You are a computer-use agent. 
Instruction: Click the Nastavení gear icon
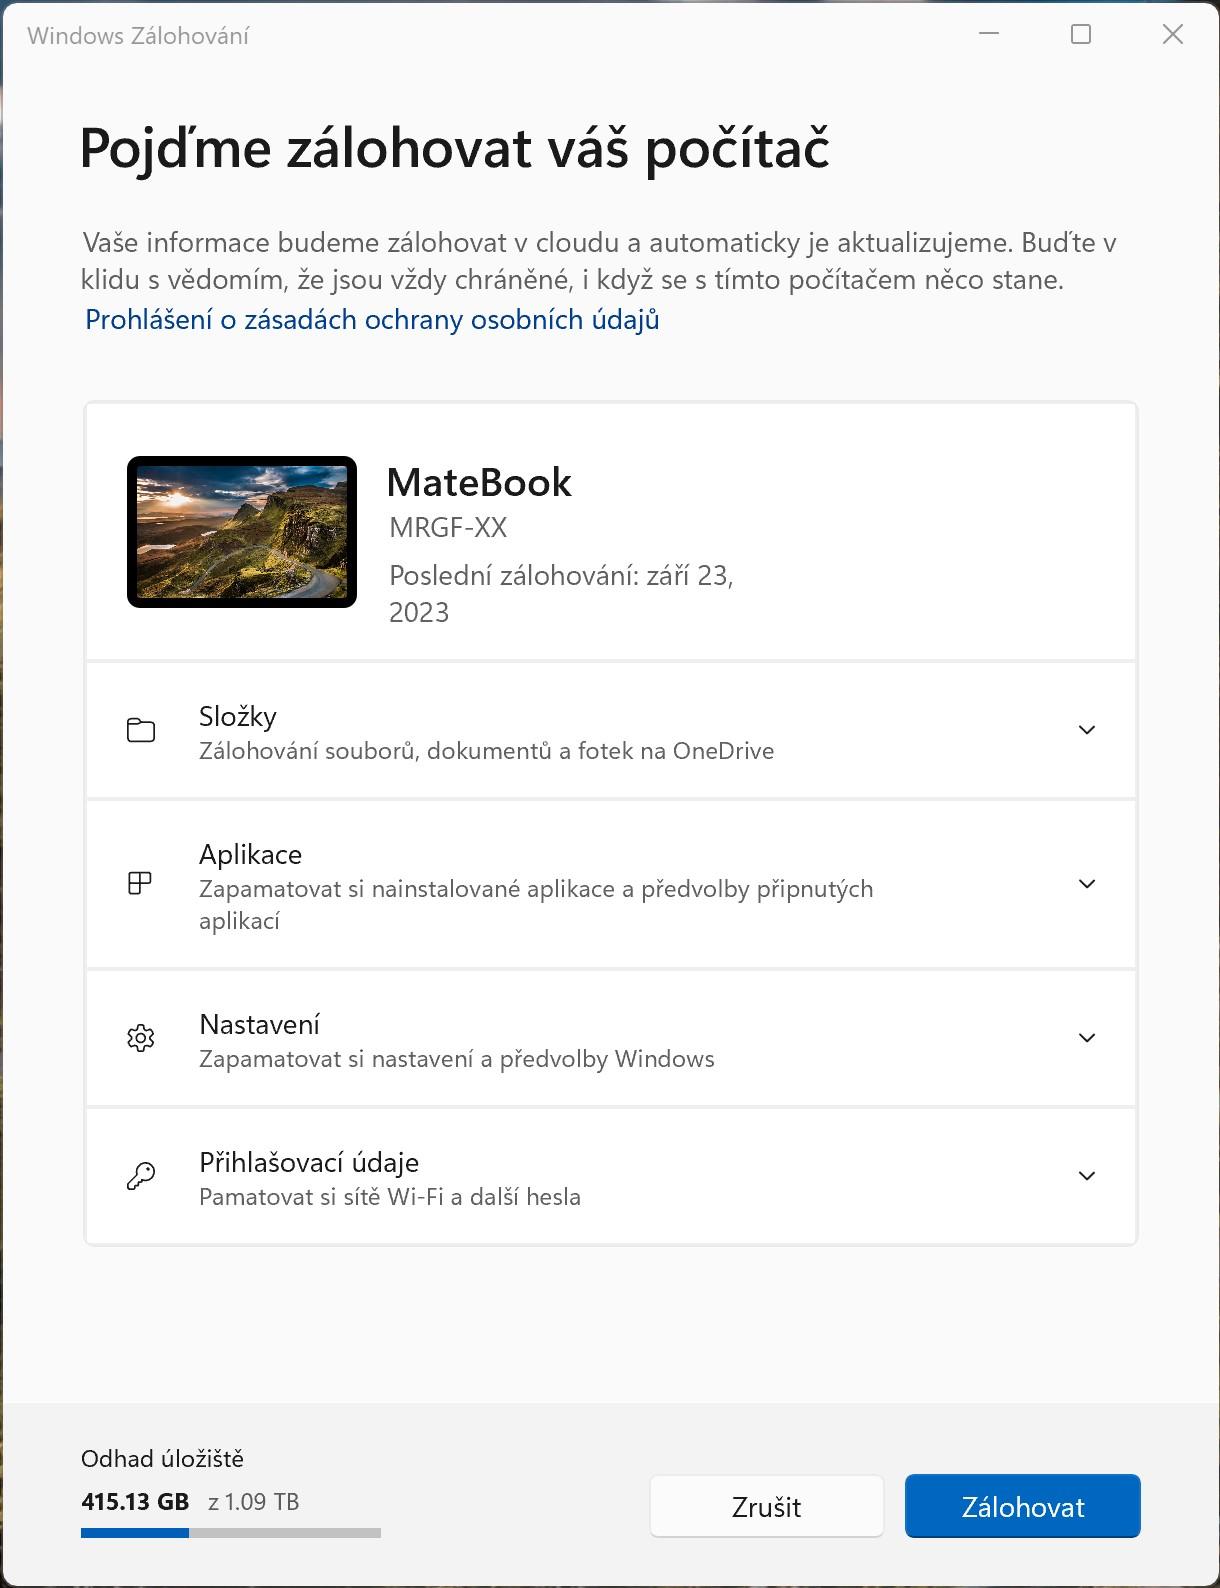[x=141, y=1038]
